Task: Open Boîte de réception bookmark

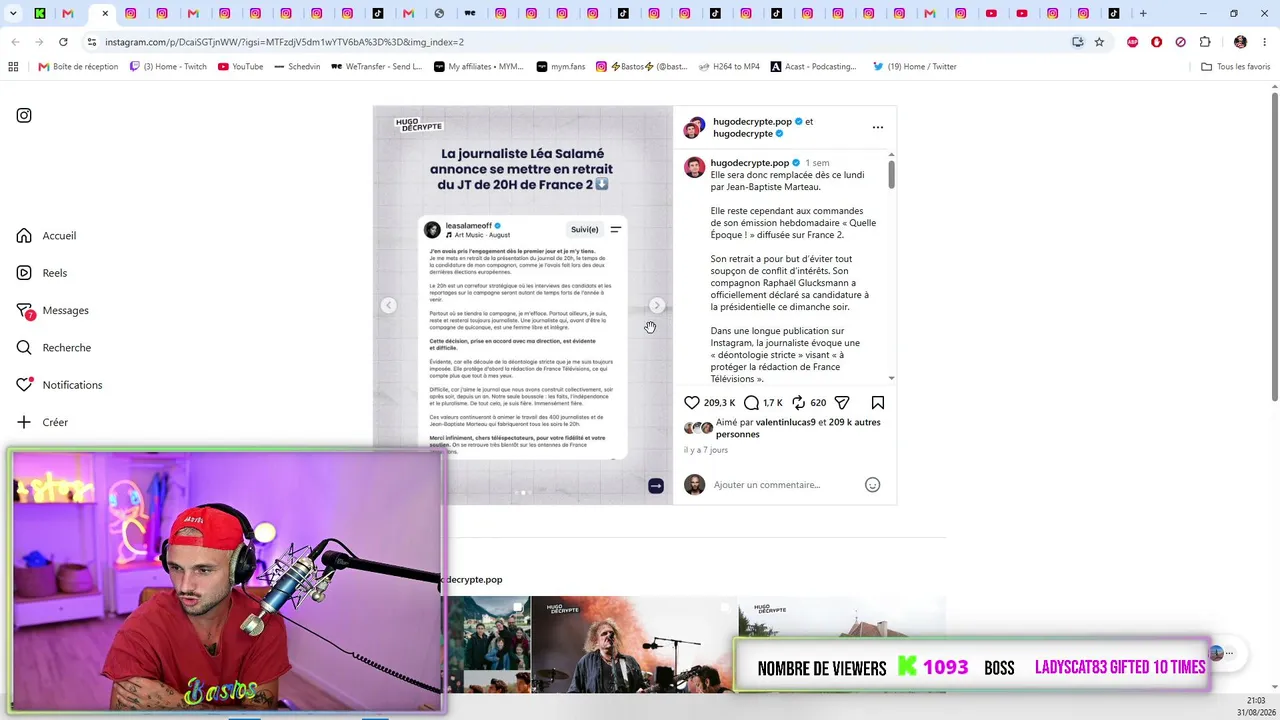Action: [78, 67]
